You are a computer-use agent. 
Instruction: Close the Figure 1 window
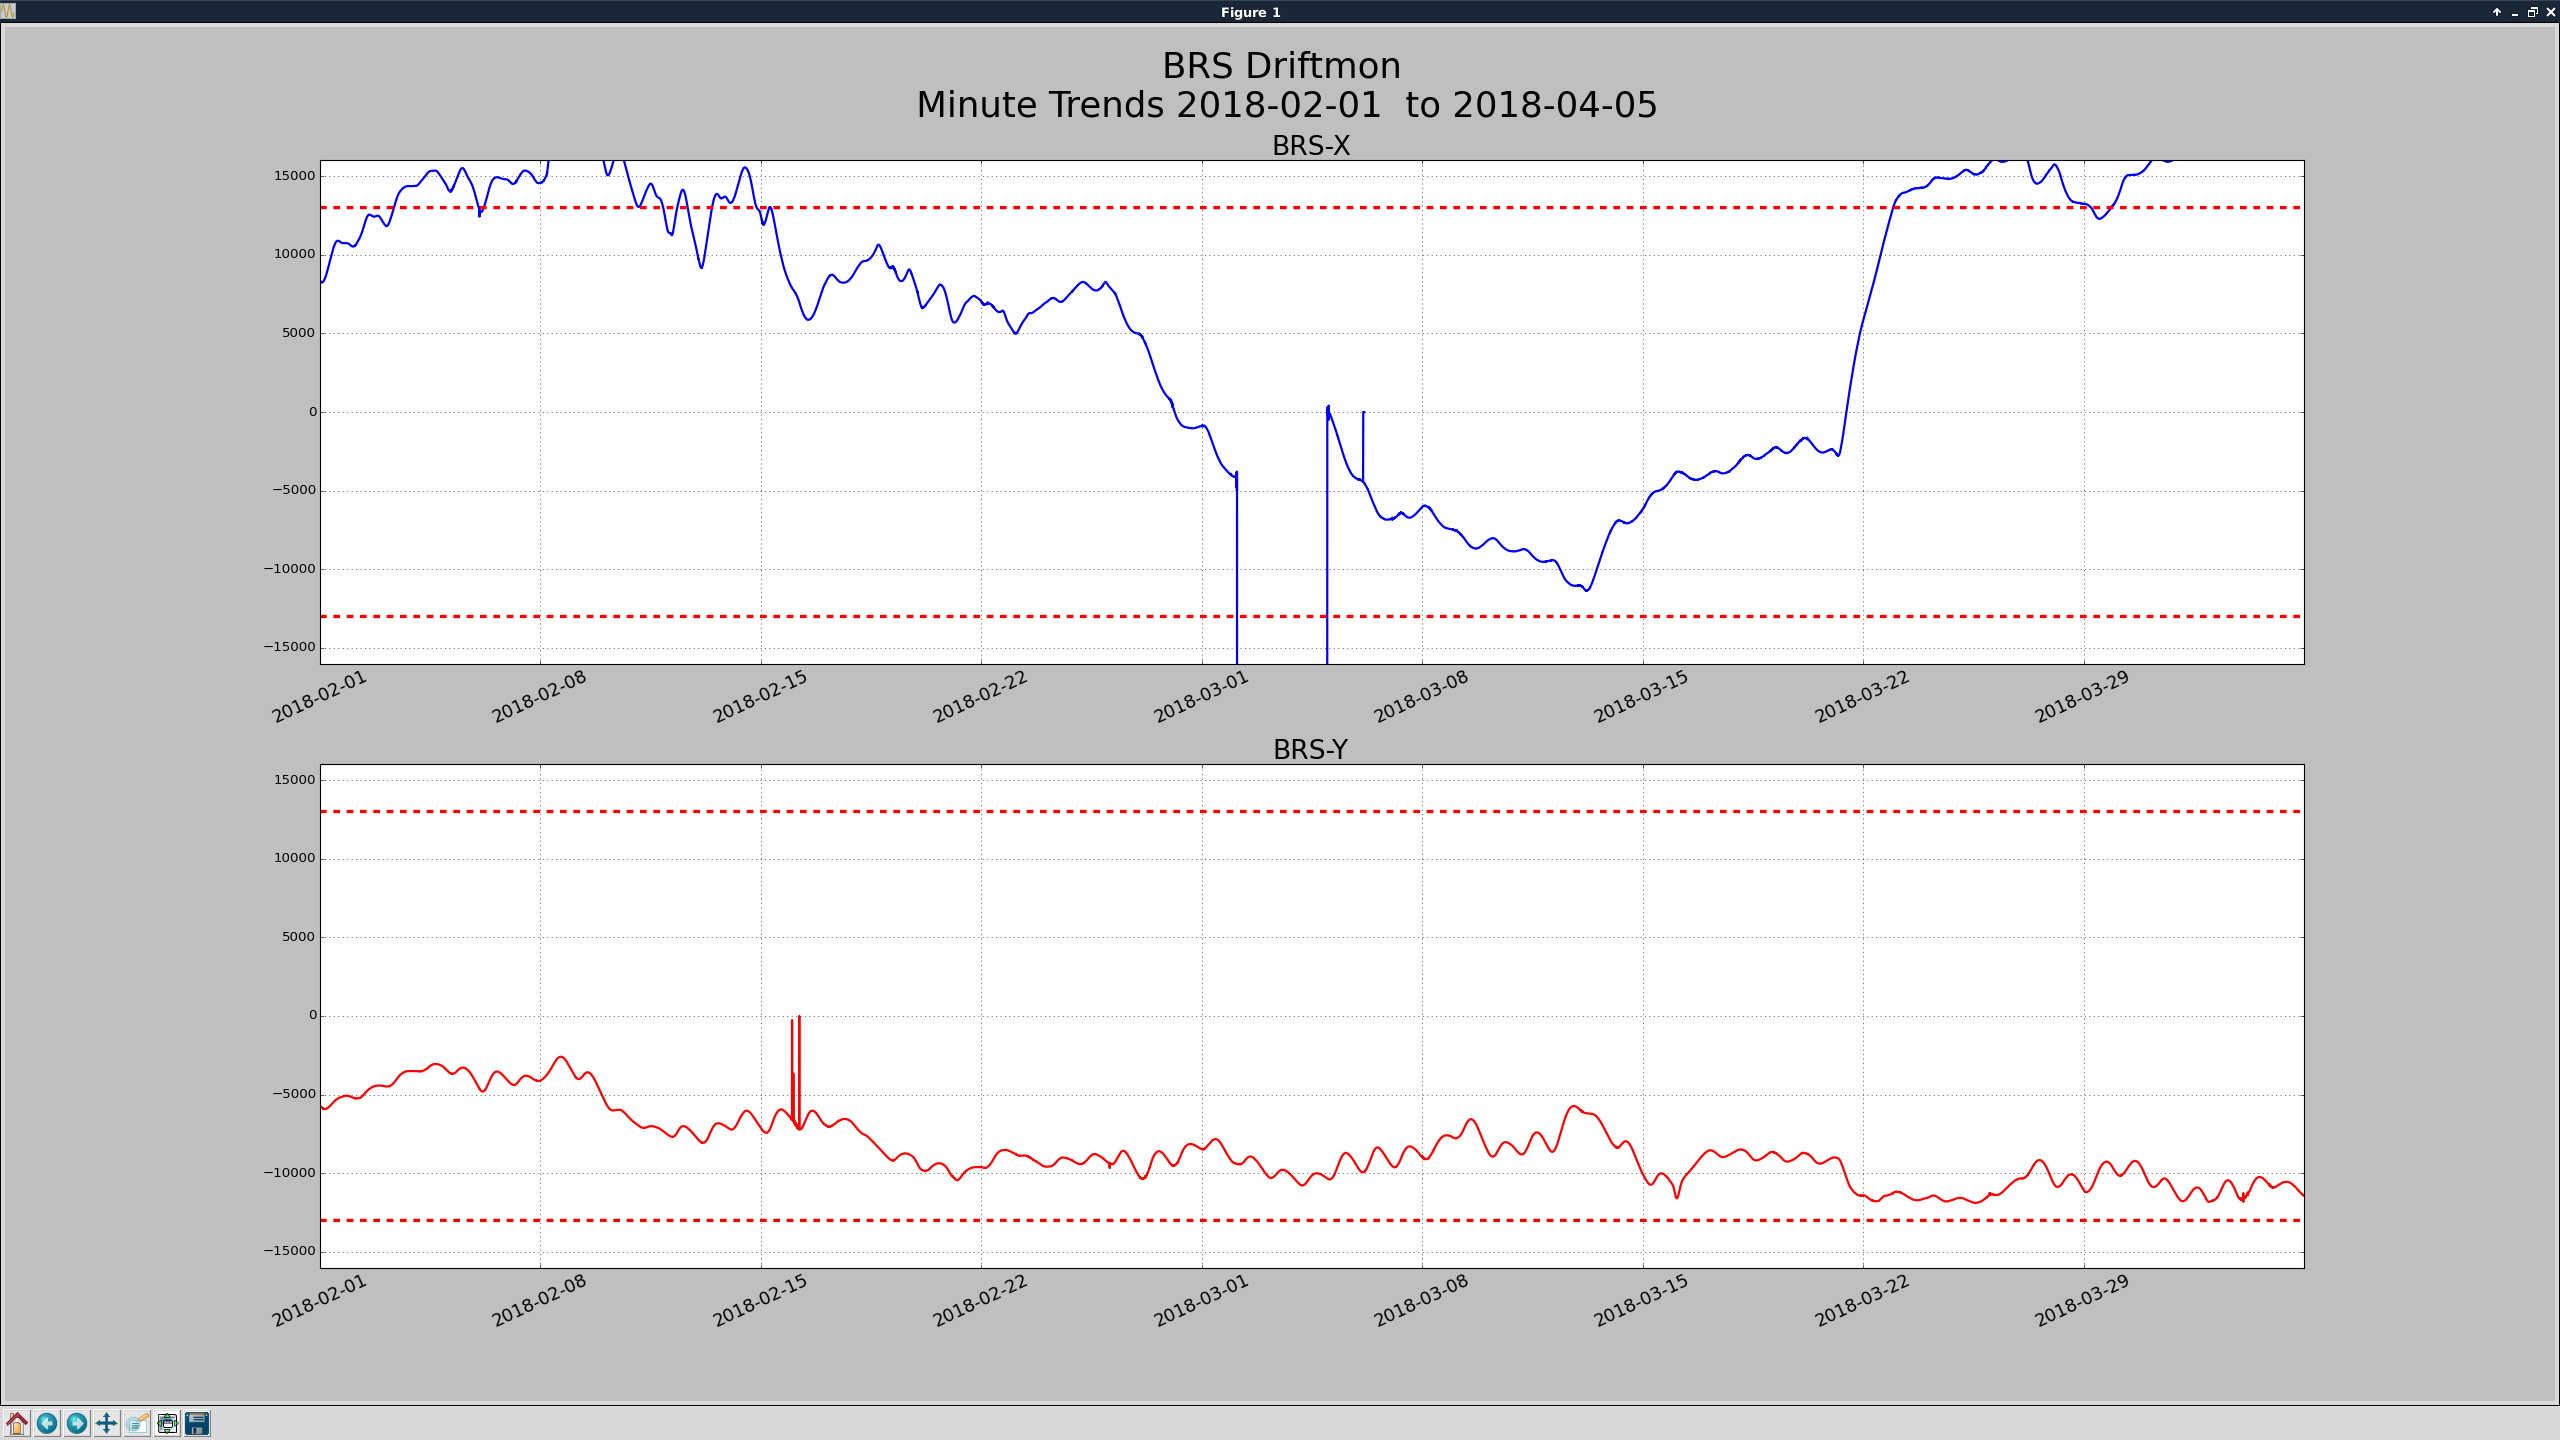point(2550,12)
